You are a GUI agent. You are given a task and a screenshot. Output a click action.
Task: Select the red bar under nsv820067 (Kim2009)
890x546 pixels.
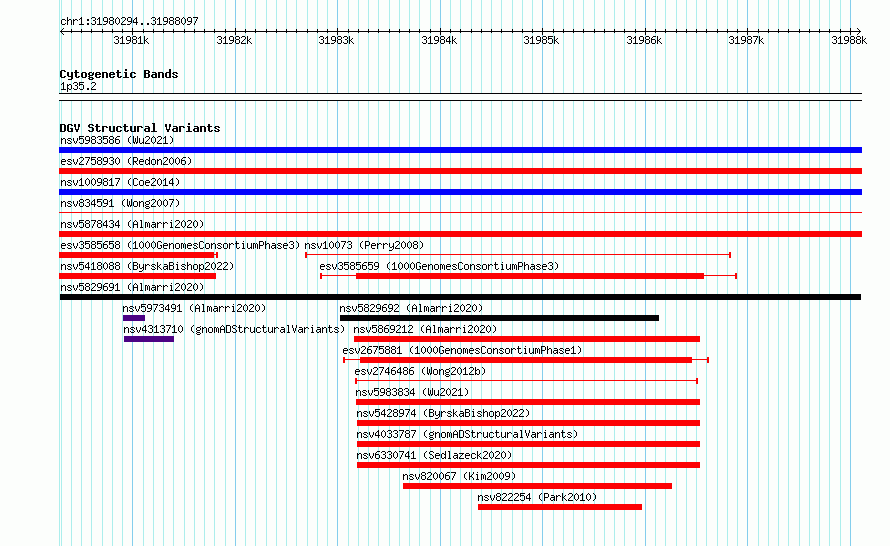[x=537, y=486]
